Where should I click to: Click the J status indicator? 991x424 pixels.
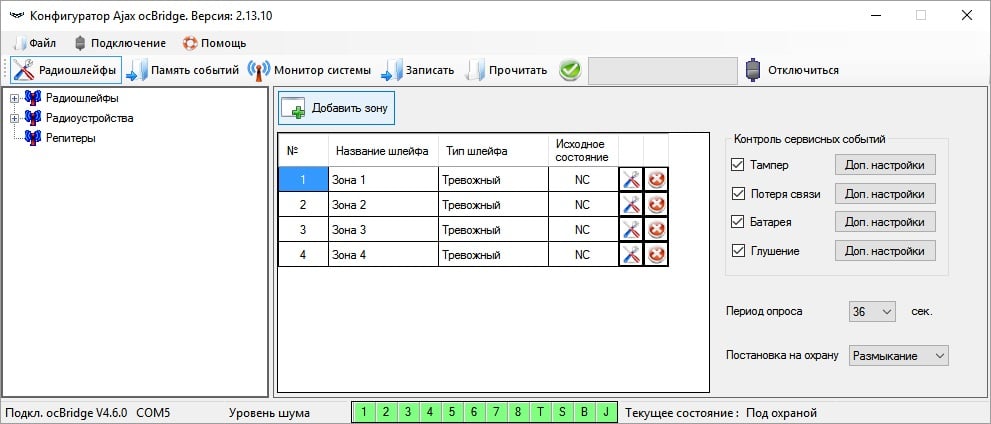[605, 413]
